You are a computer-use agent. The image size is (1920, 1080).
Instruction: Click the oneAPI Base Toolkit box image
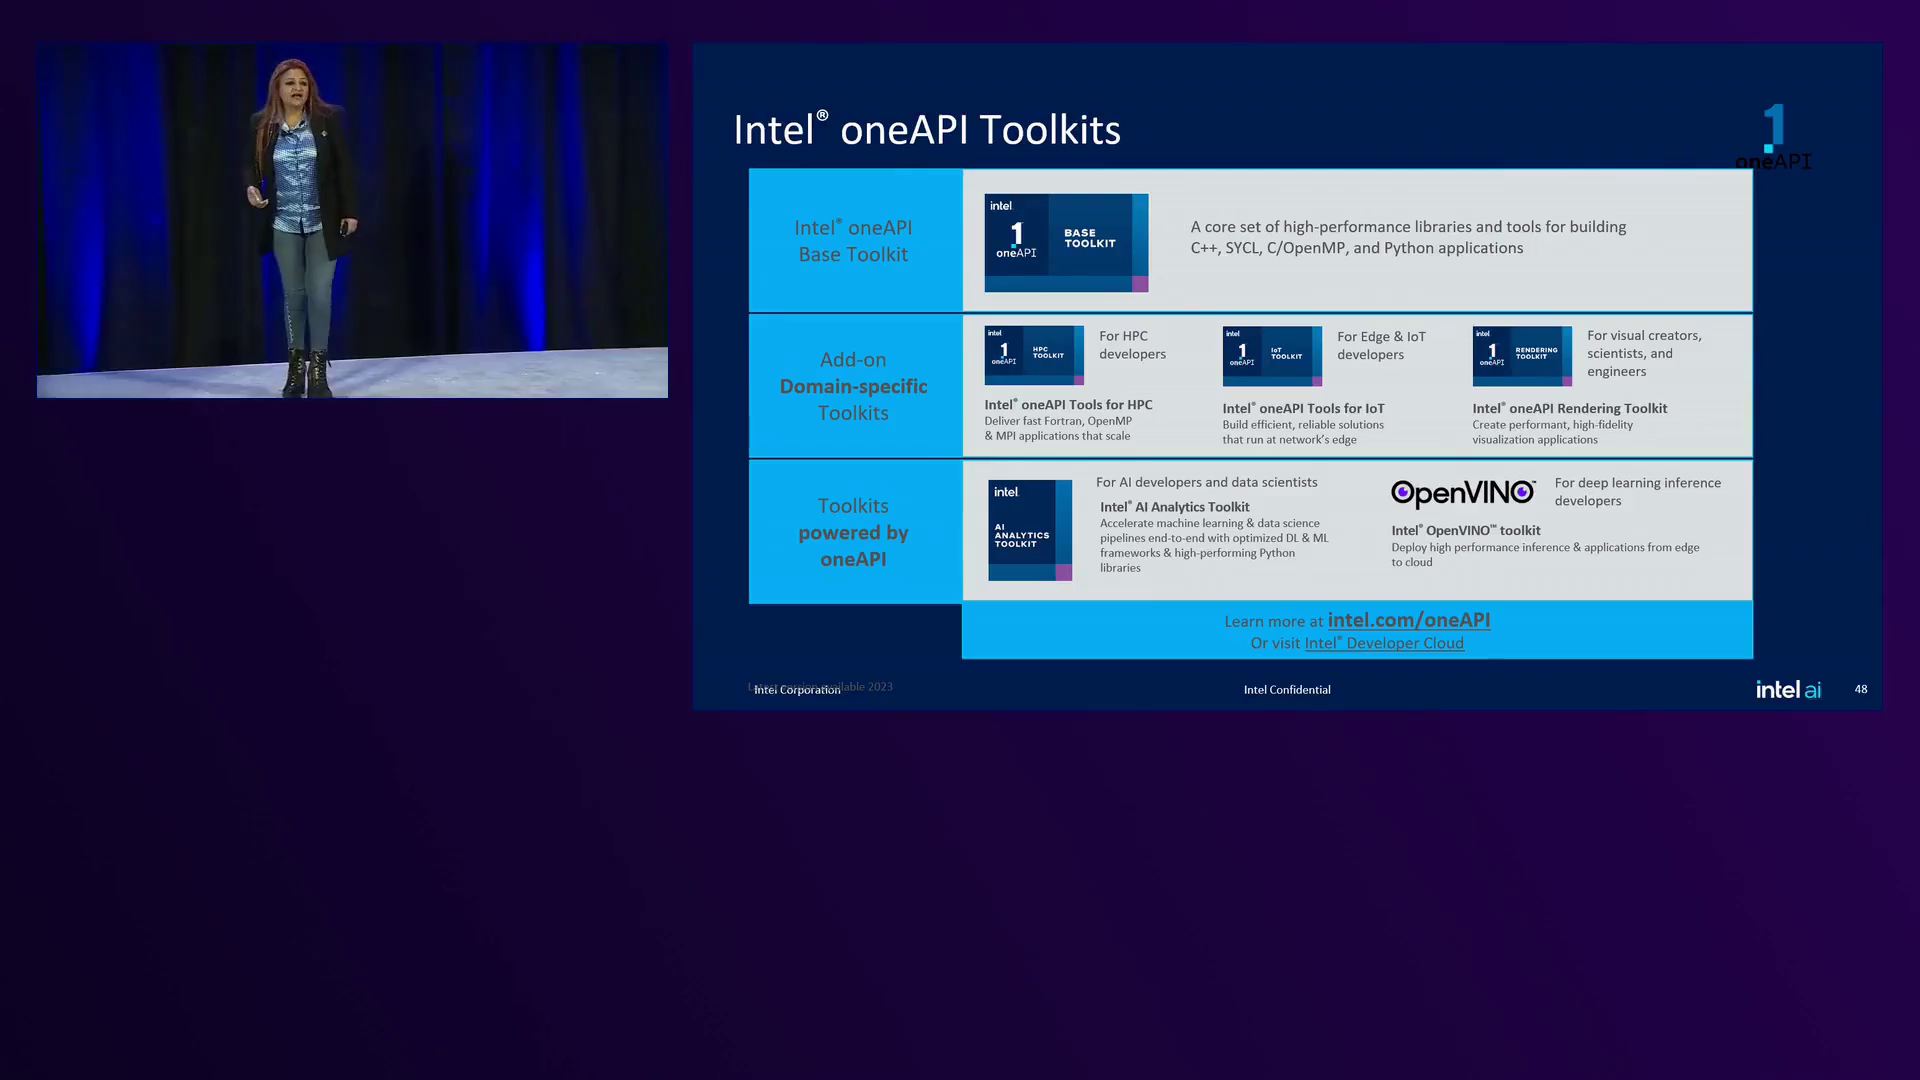pos(1066,243)
